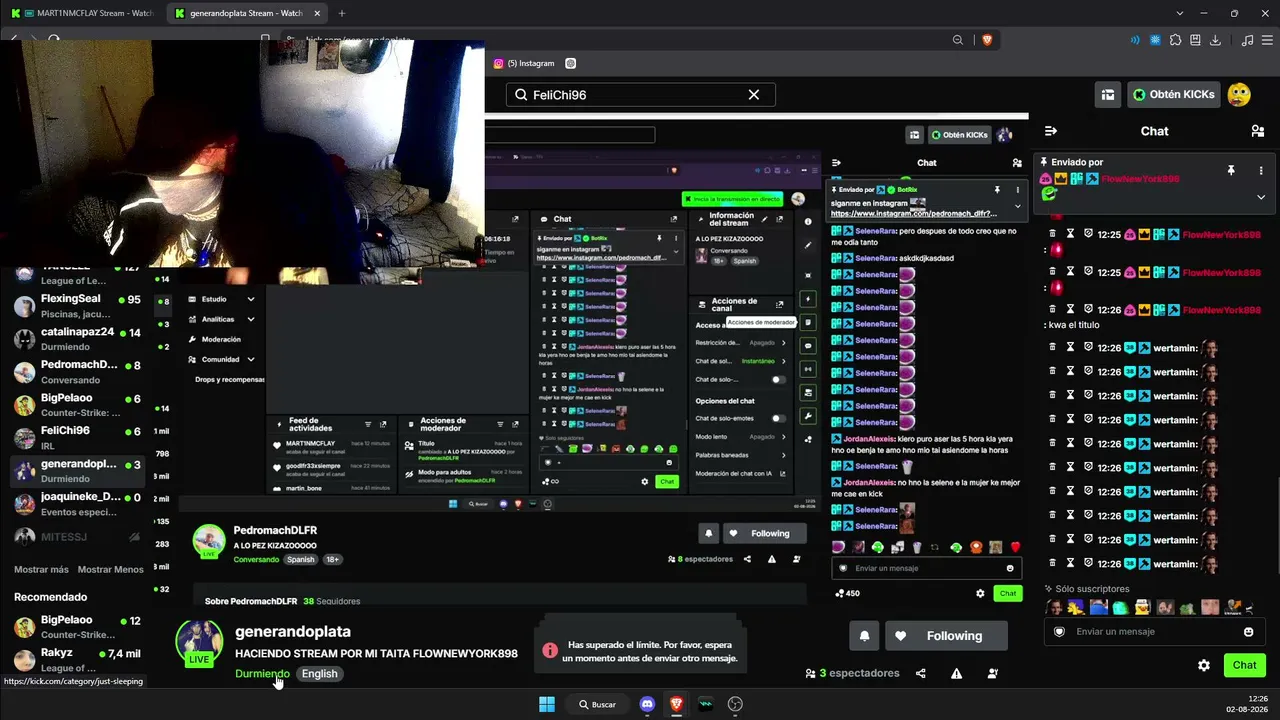
Task: Switch to the MART1NMCFLAY Stream tab
Action: pyautogui.click(x=82, y=13)
